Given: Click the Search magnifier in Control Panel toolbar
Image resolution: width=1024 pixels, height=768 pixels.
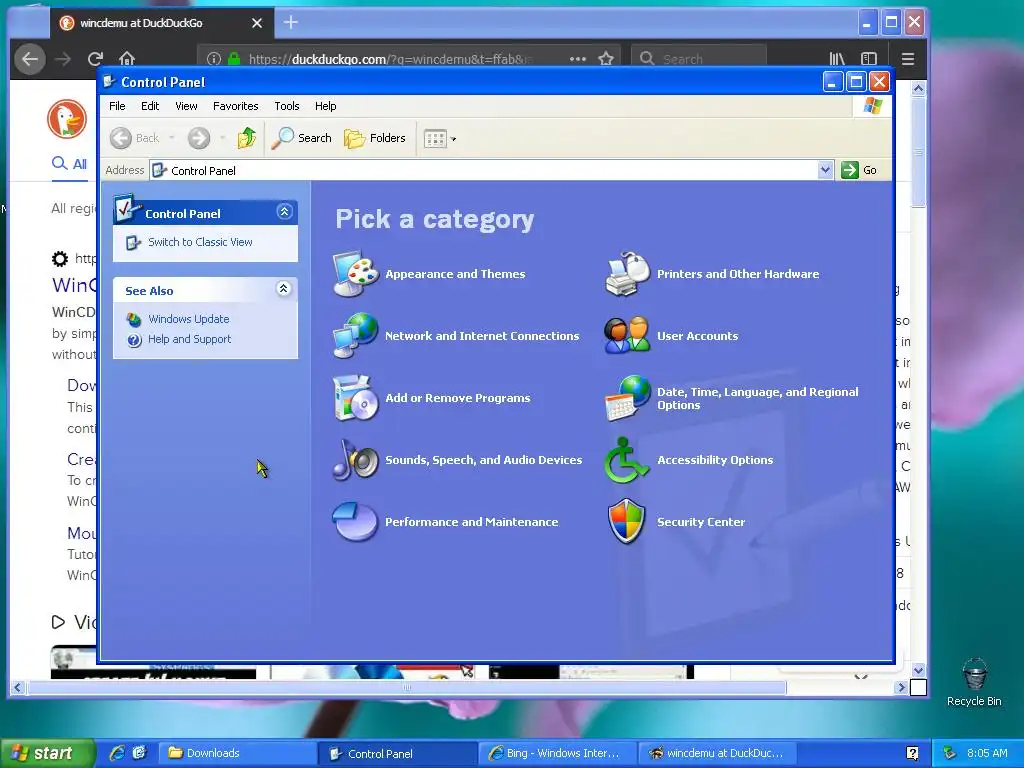Looking at the screenshot, I should click(x=302, y=138).
